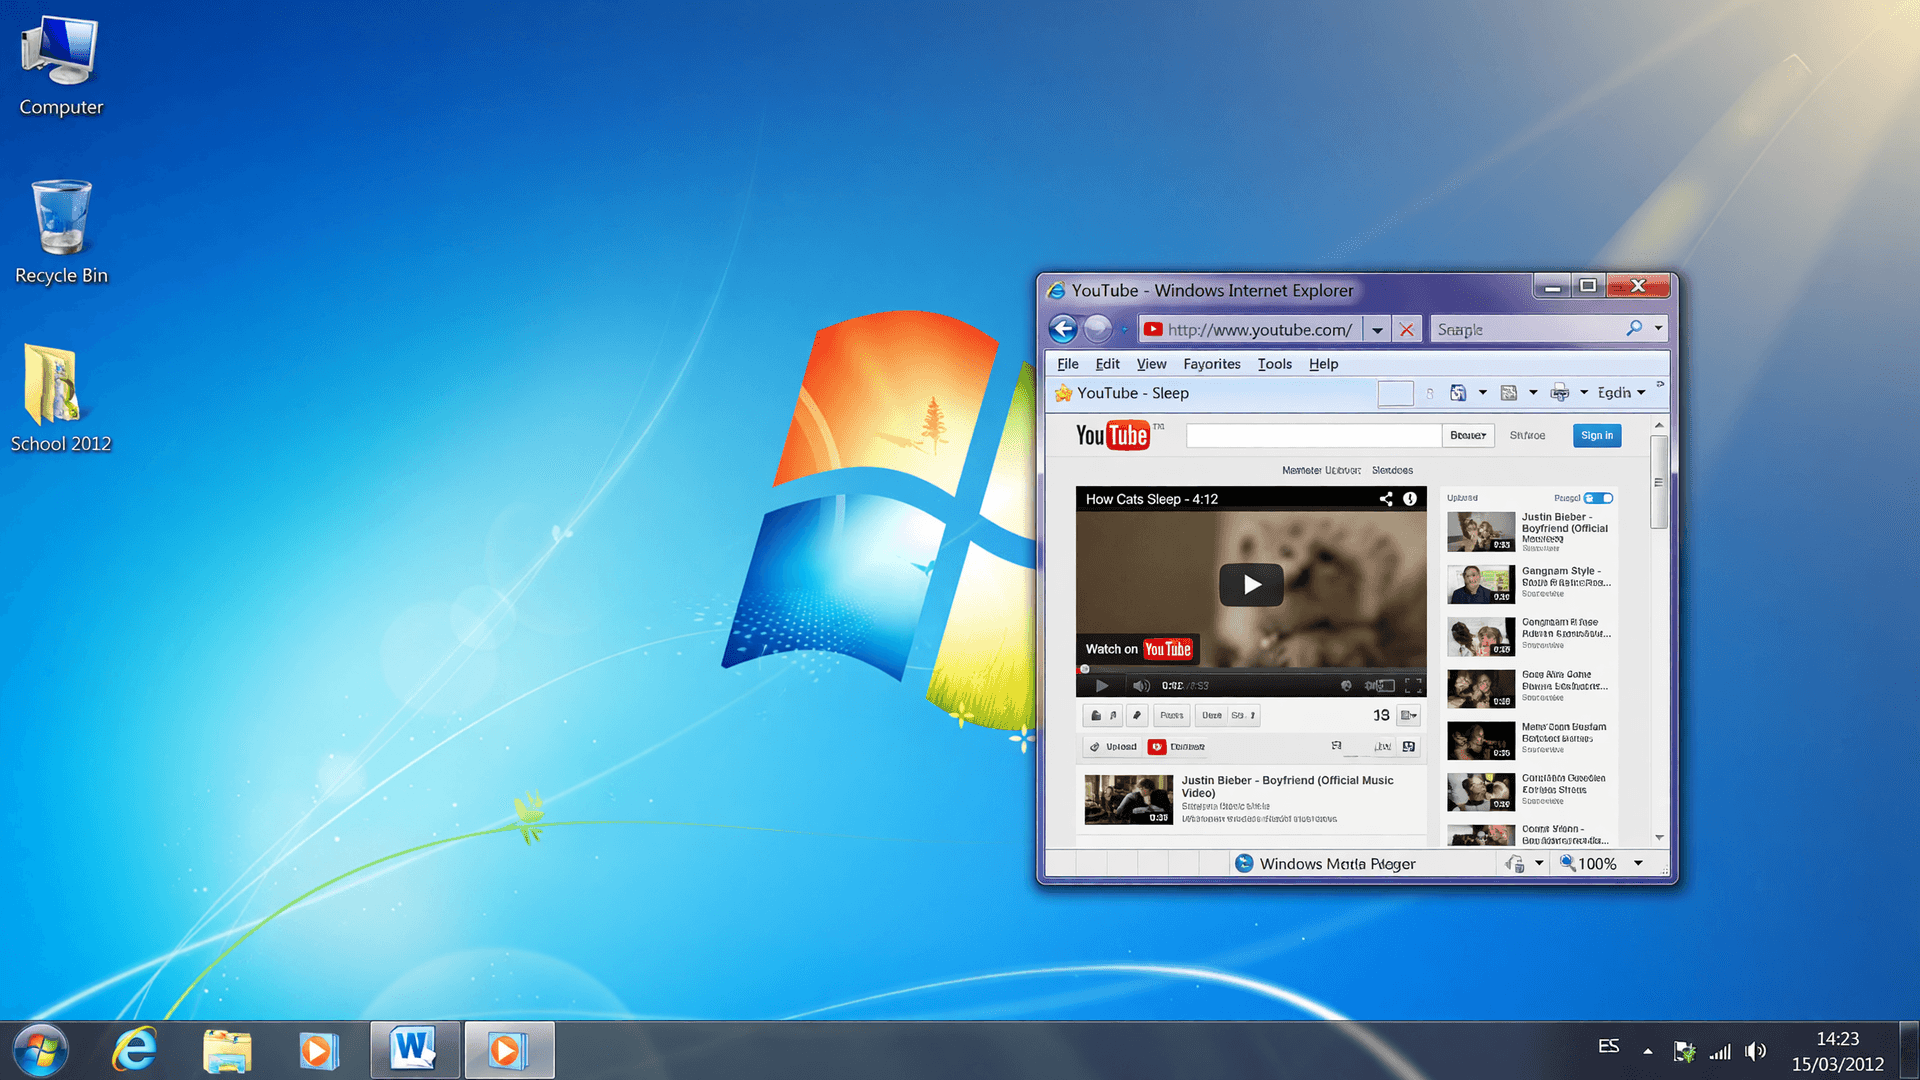The height and width of the screenshot is (1080, 1920).
Task: Show hidden system tray icons arrow
Action: point(1647,1051)
